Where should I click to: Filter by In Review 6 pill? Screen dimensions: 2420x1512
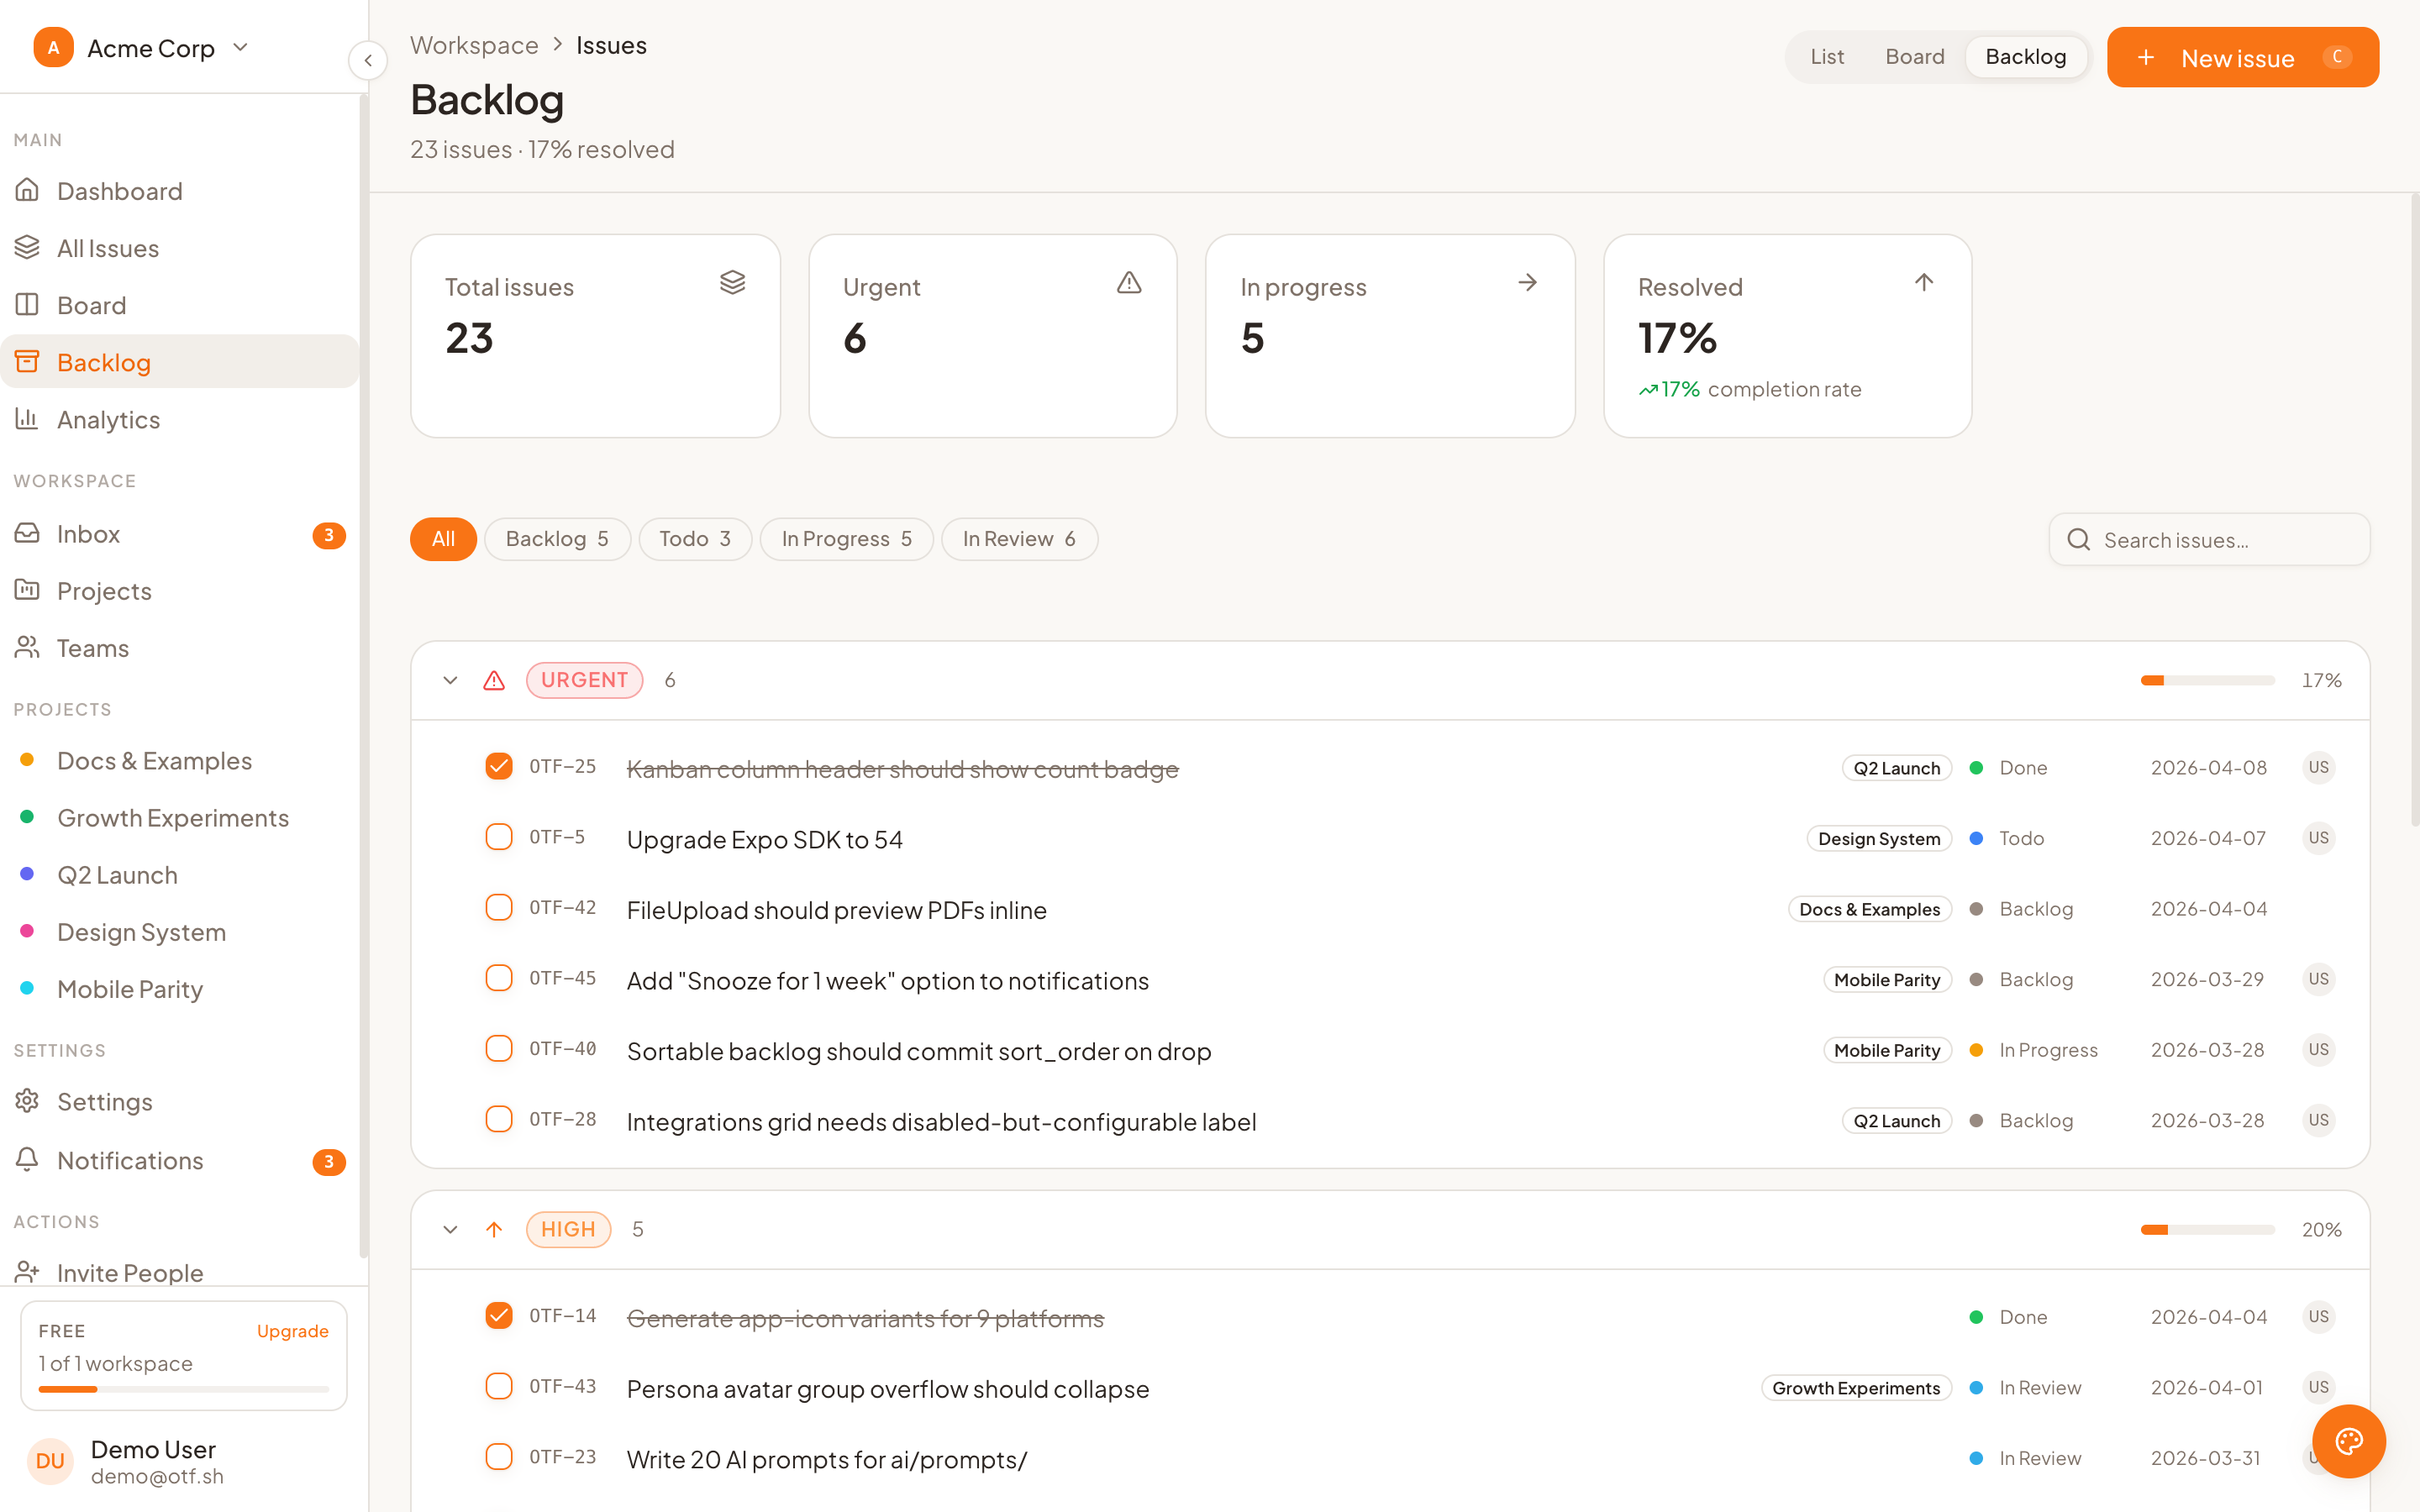click(1019, 539)
